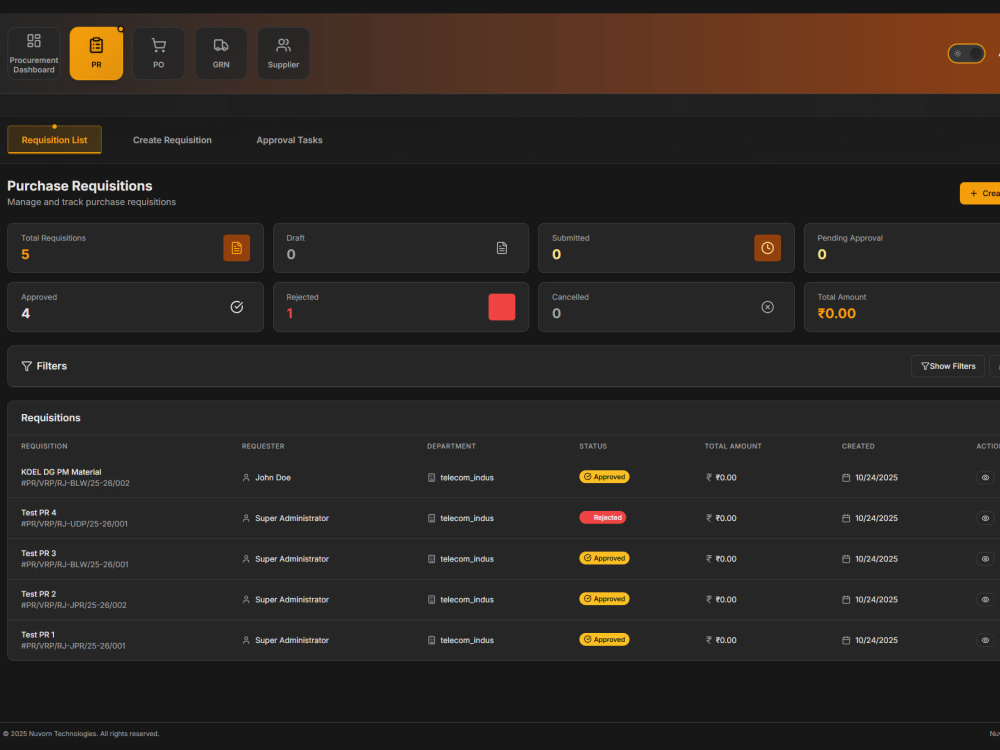
Task: Click requisition title 'KOEL DG PM Material'
Action: (x=61, y=473)
